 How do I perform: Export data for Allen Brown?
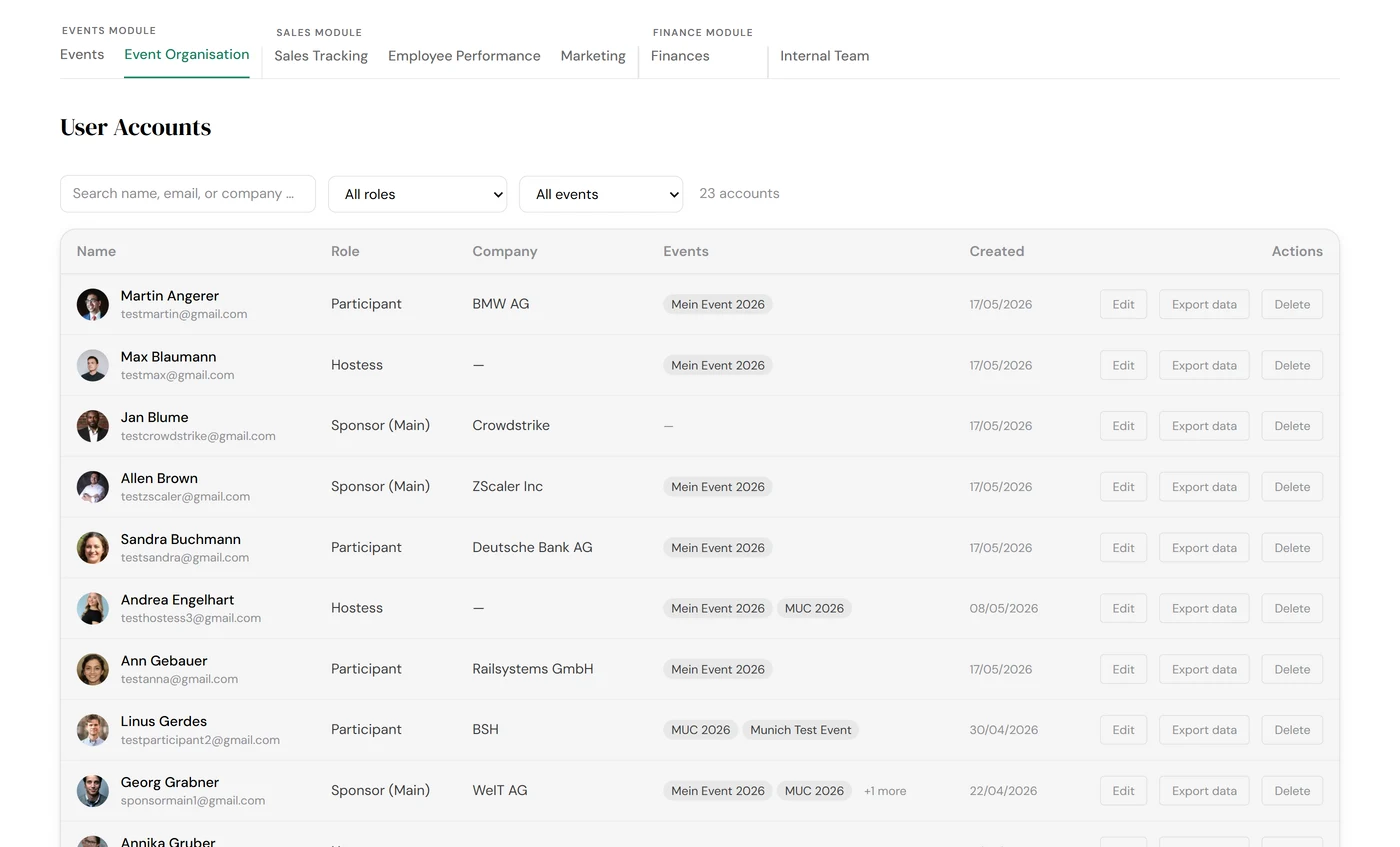(x=1204, y=487)
